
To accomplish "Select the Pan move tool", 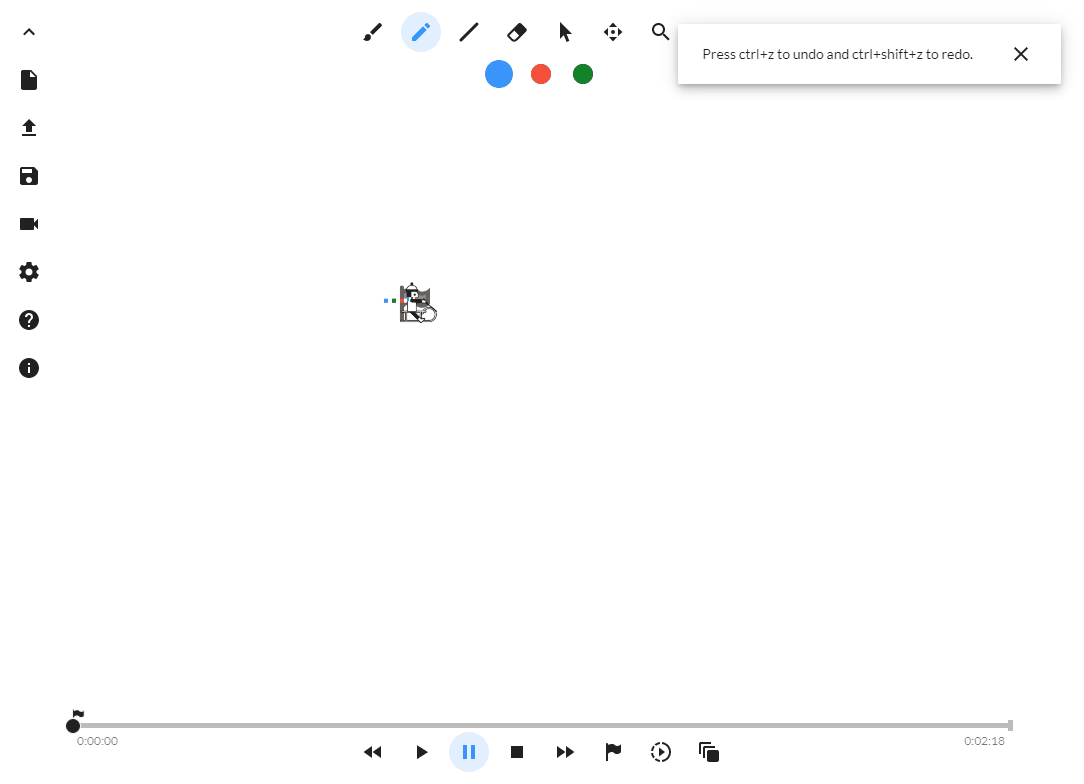I will point(613,32).
